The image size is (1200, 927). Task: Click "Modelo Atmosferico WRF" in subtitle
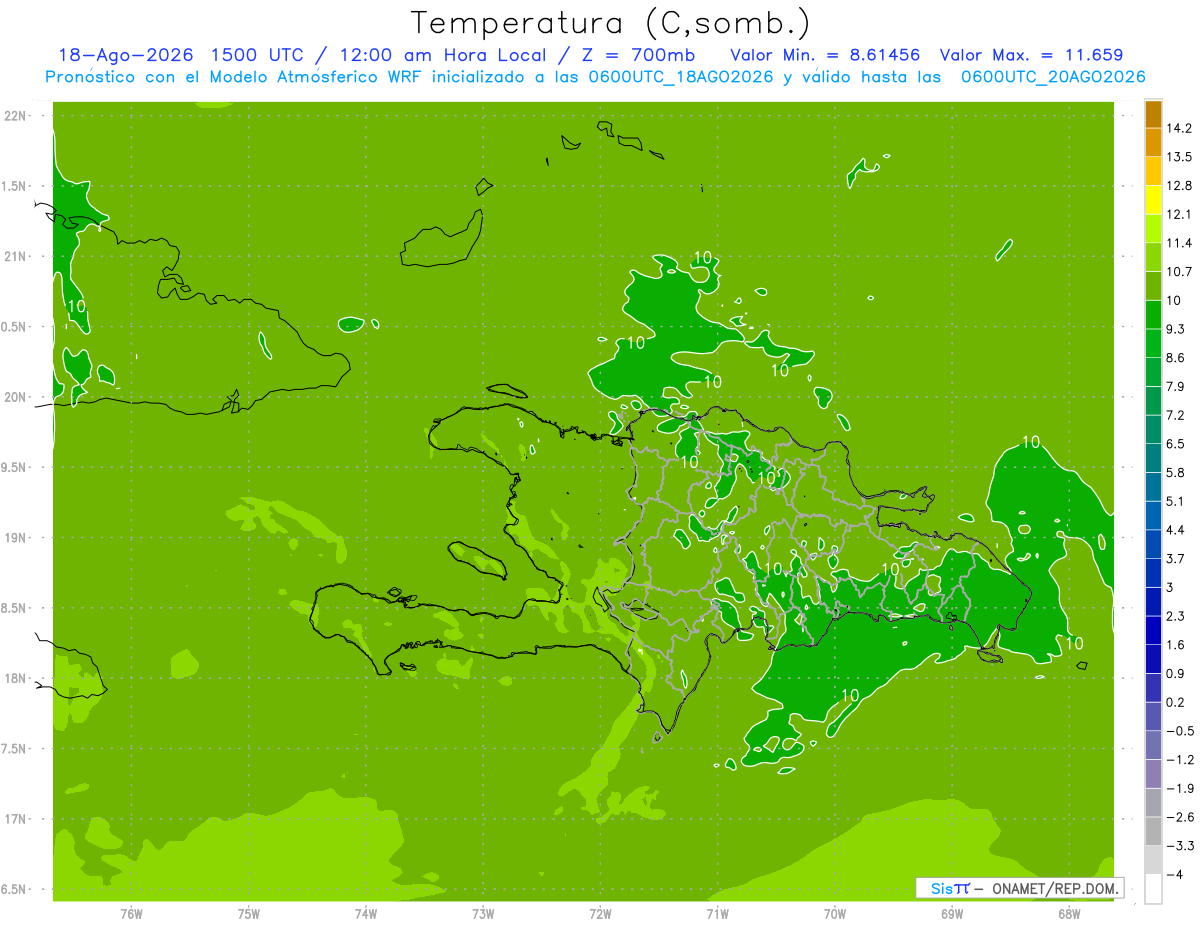click(301, 77)
